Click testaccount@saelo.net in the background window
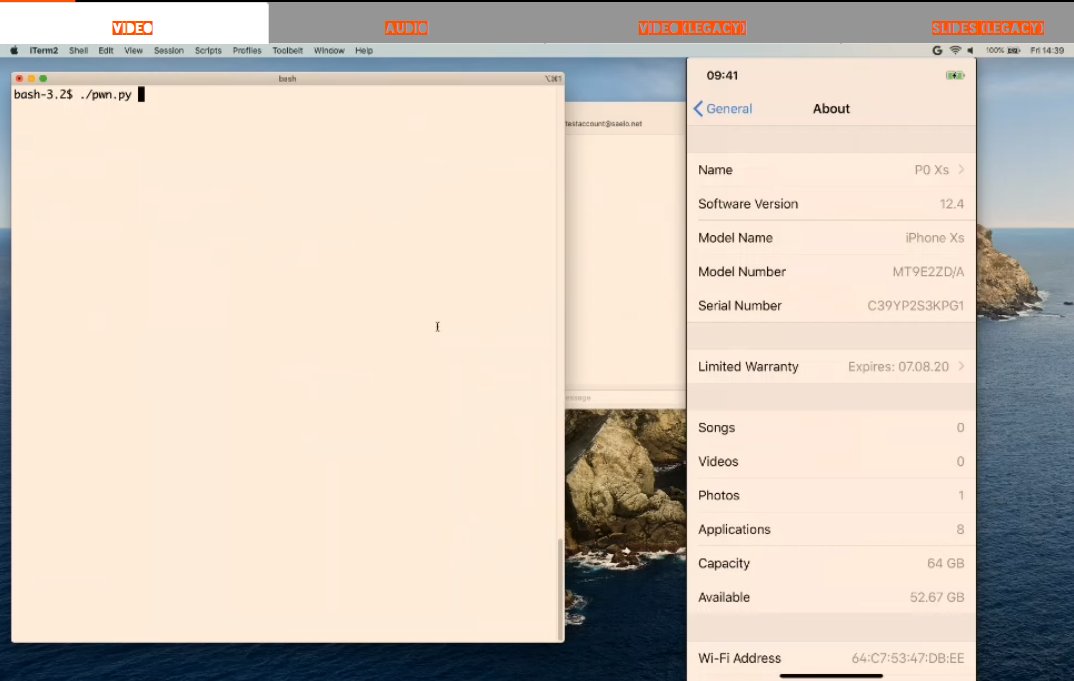This screenshot has height=681, width=1074. [x=604, y=124]
